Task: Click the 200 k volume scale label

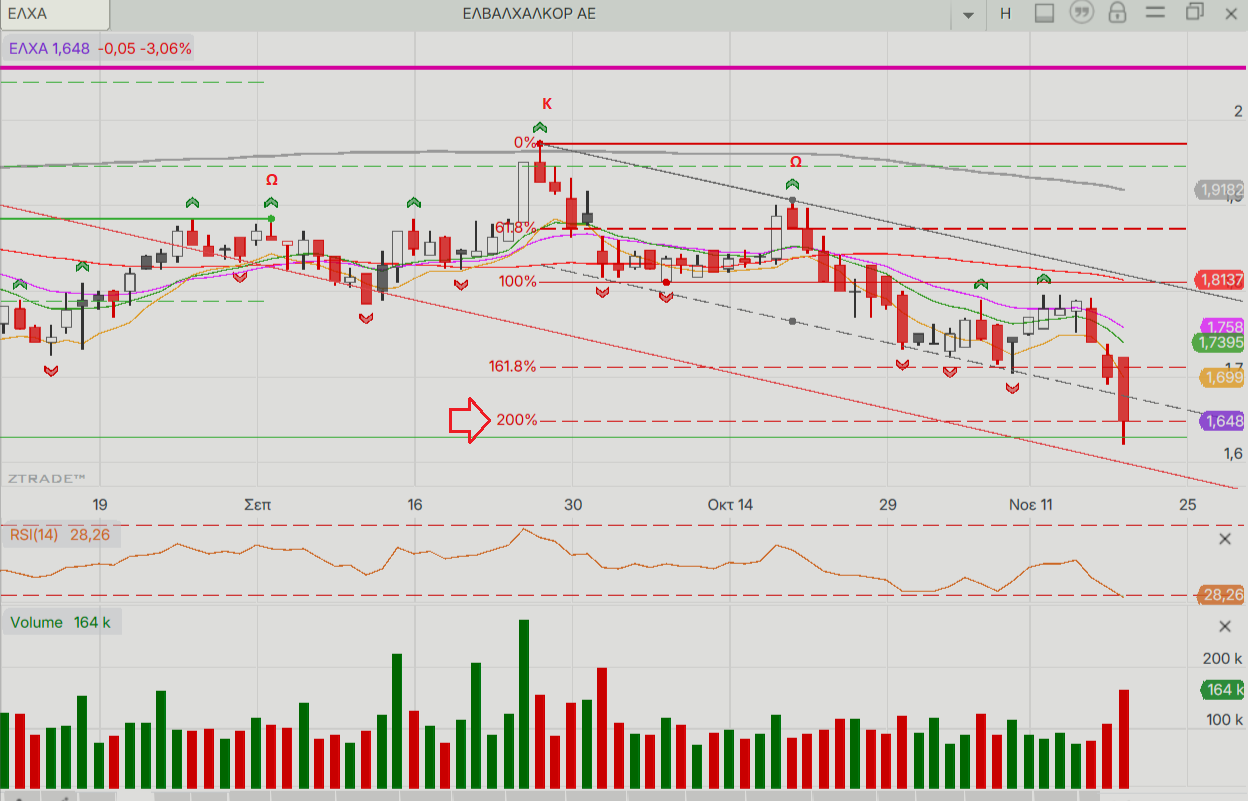Action: [1222, 659]
